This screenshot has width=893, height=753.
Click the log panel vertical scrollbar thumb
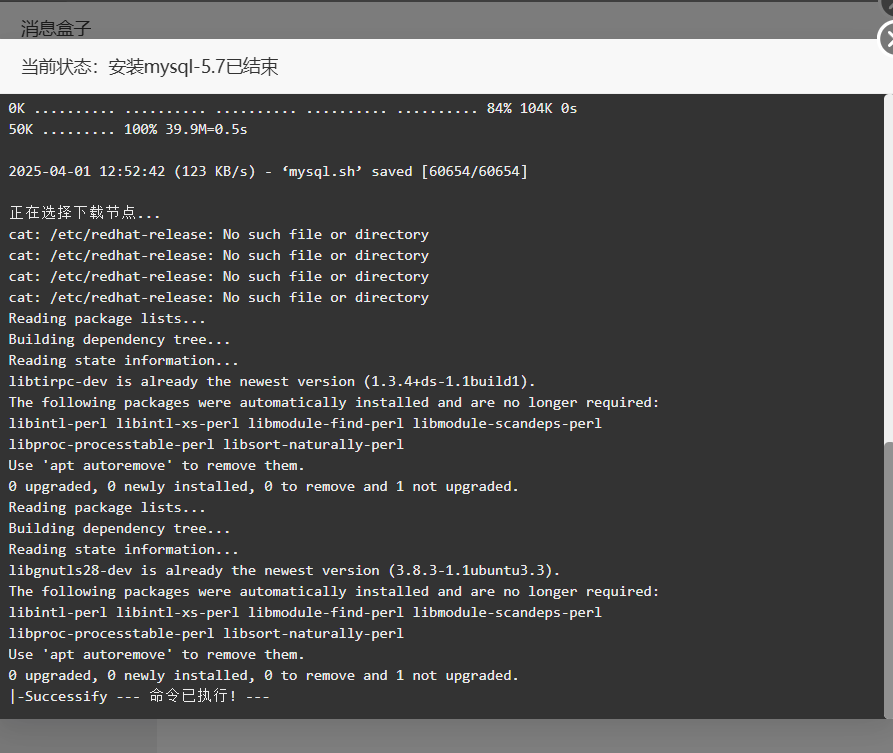pyautogui.click(x=888, y=579)
